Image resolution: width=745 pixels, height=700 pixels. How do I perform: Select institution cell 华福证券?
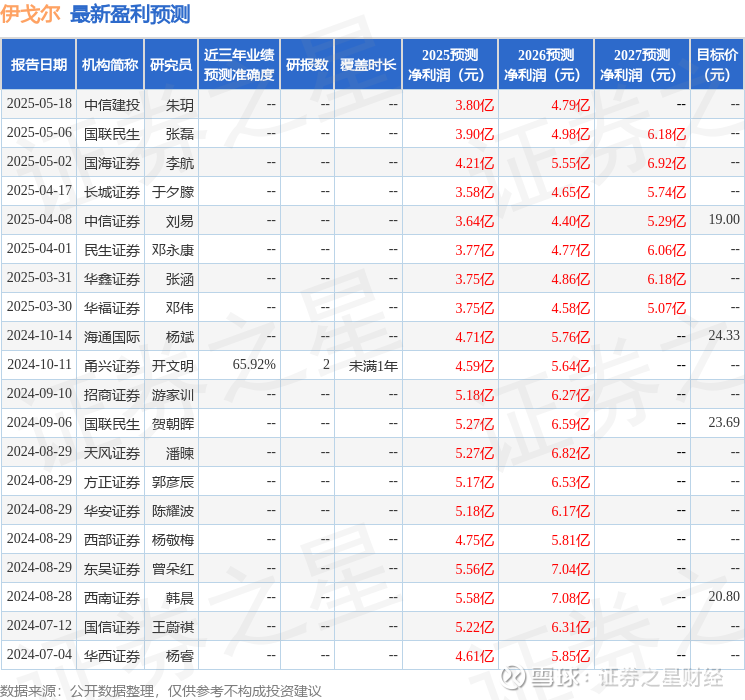(112, 308)
